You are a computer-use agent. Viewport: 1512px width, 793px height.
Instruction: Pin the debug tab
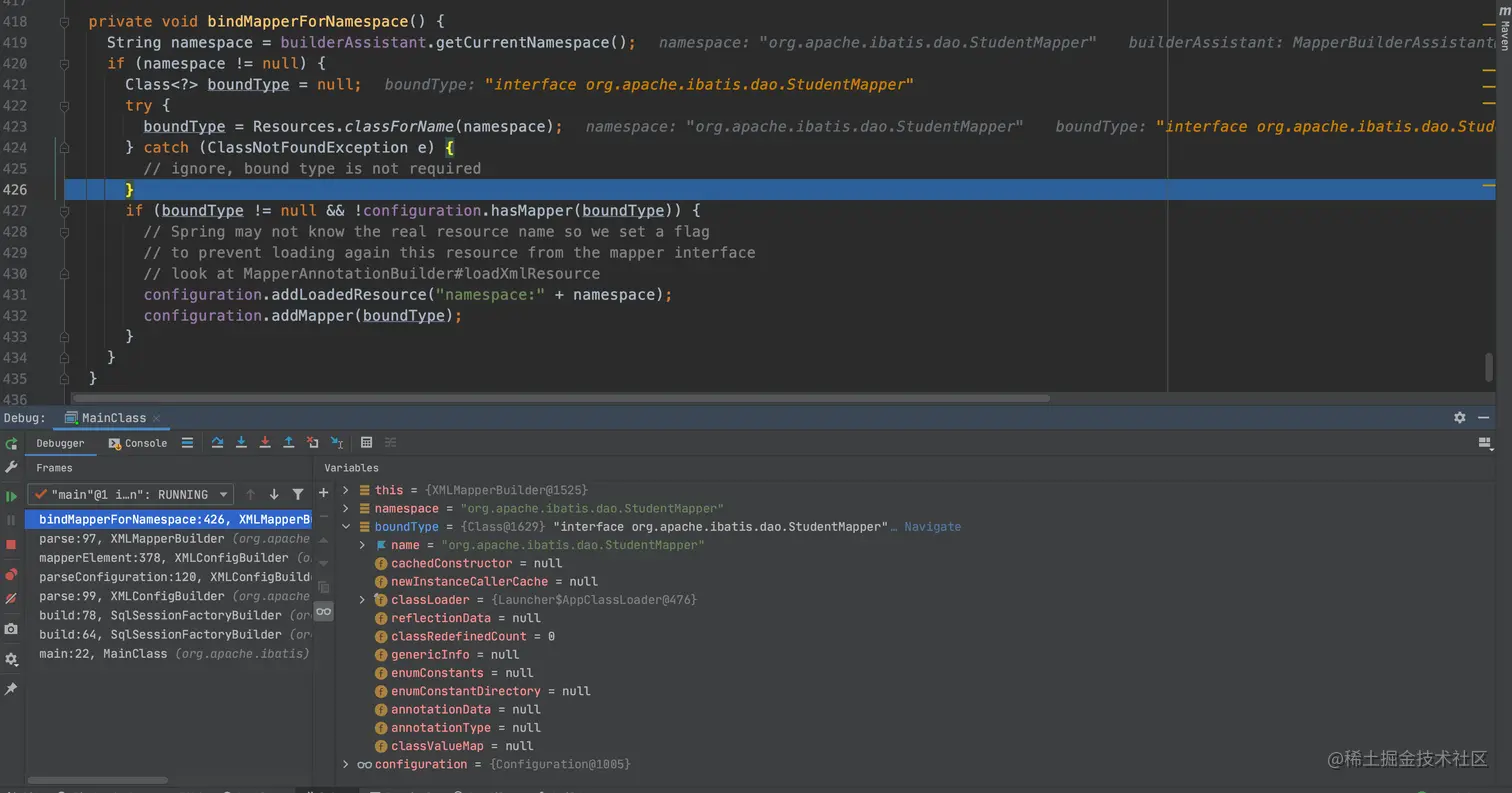pyautogui.click(x=11, y=689)
